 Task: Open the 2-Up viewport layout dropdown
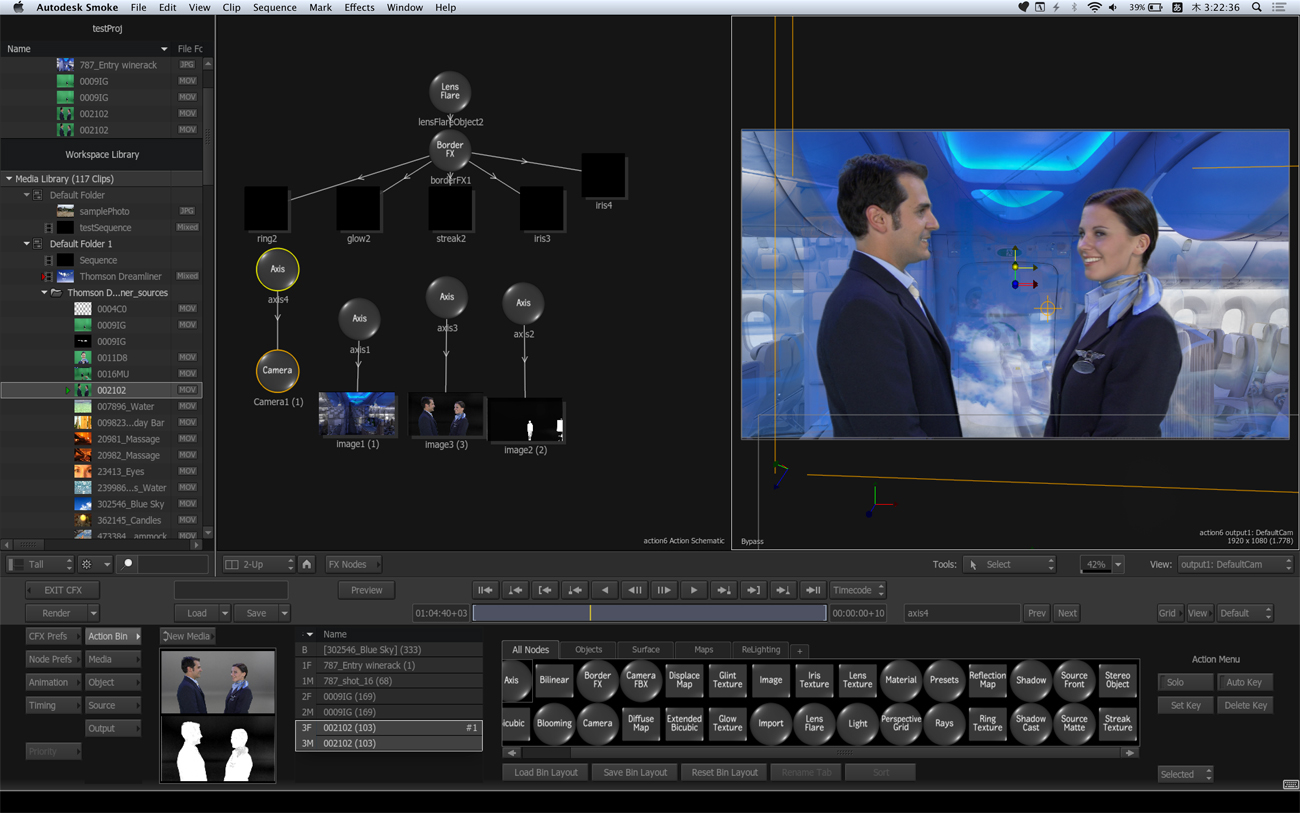click(259, 565)
